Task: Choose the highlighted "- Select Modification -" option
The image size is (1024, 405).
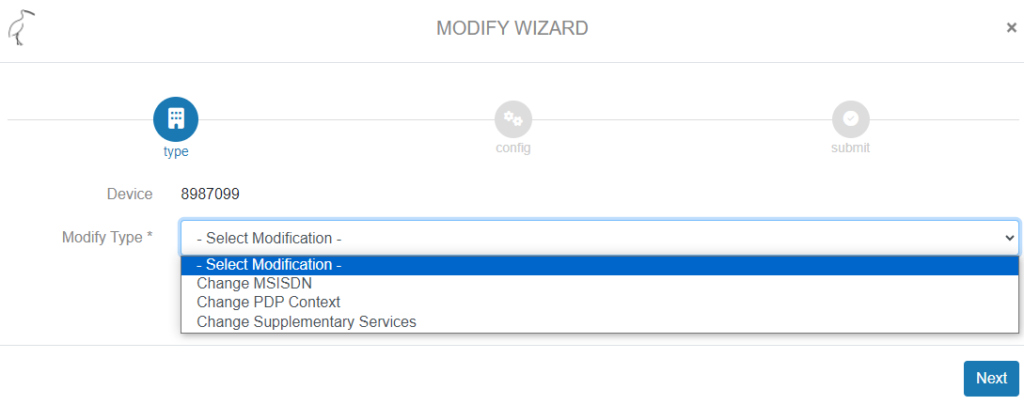Action: tap(270, 265)
